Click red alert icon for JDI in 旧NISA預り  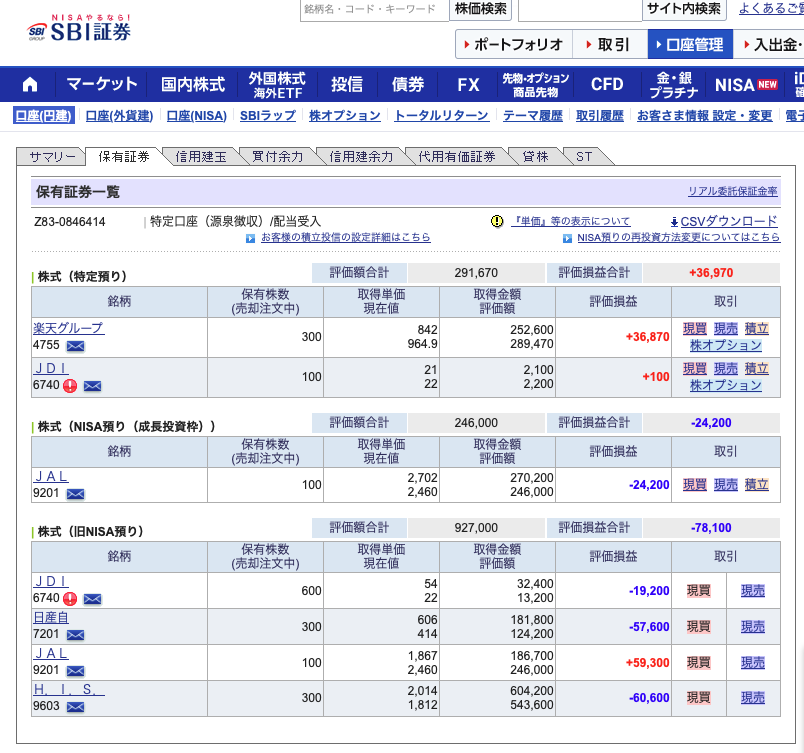(70, 599)
